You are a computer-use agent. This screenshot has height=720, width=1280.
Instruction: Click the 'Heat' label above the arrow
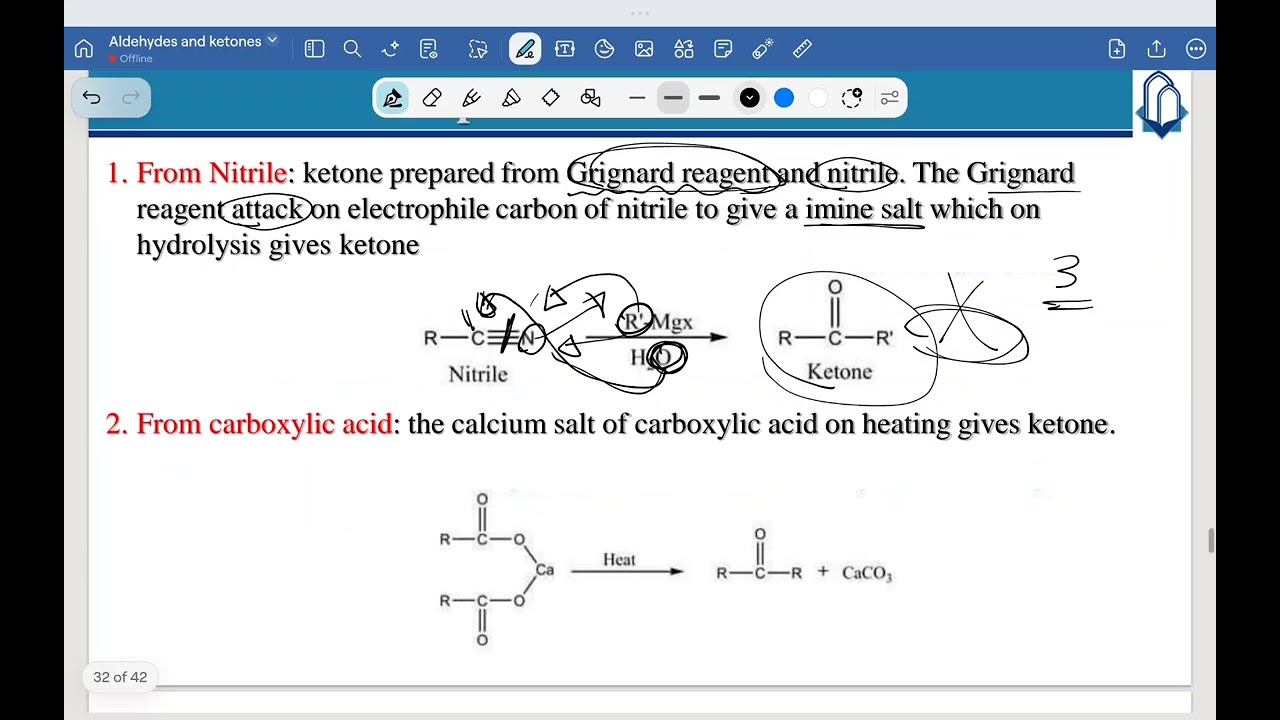click(619, 559)
